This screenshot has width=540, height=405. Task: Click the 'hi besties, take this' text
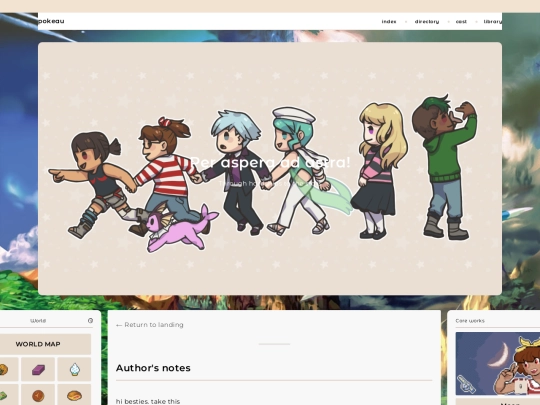pos(148,401)
